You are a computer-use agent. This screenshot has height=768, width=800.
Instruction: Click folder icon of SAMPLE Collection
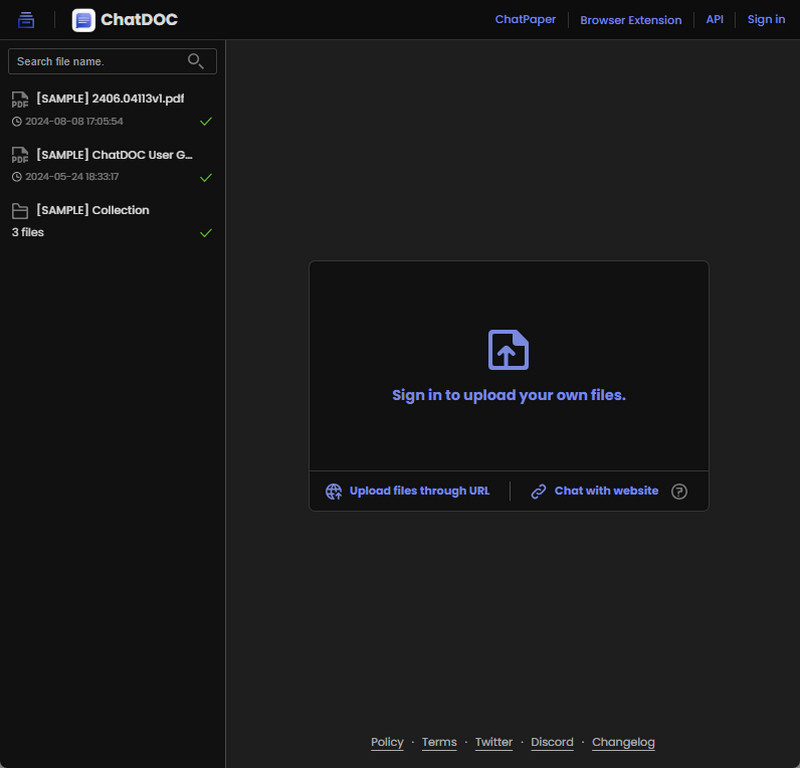tap(20, 211)
